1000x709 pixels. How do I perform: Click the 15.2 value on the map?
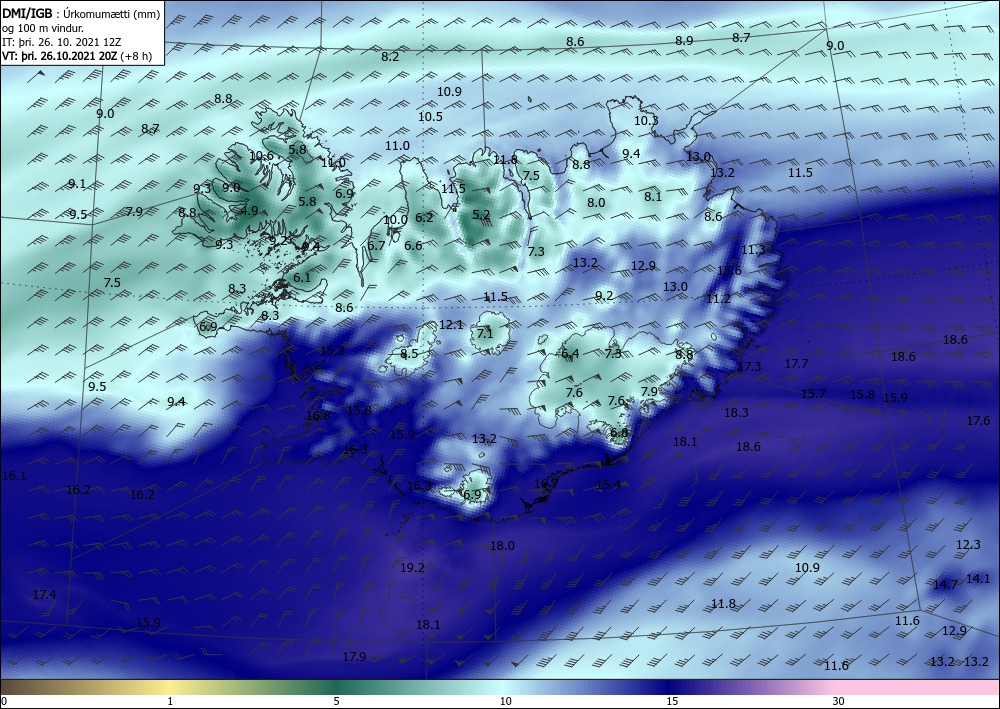332,350
